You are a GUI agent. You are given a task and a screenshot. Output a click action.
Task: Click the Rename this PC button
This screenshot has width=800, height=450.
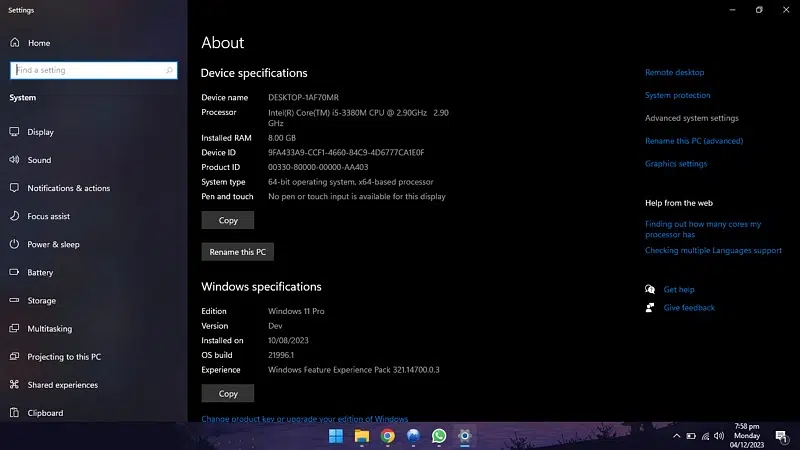[237, 252]
